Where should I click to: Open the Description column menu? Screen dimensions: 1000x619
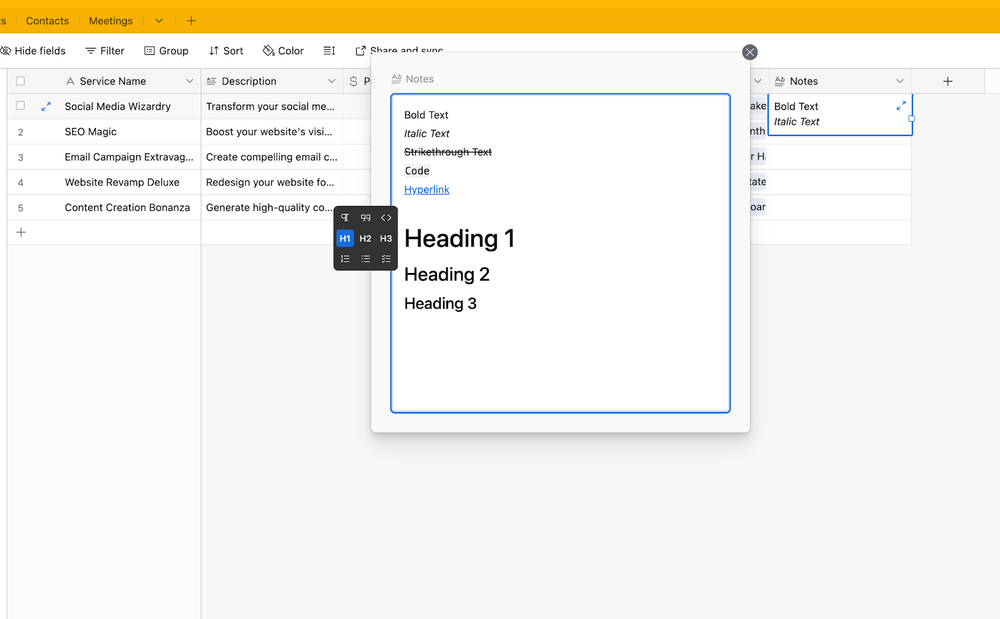(331, 80)
